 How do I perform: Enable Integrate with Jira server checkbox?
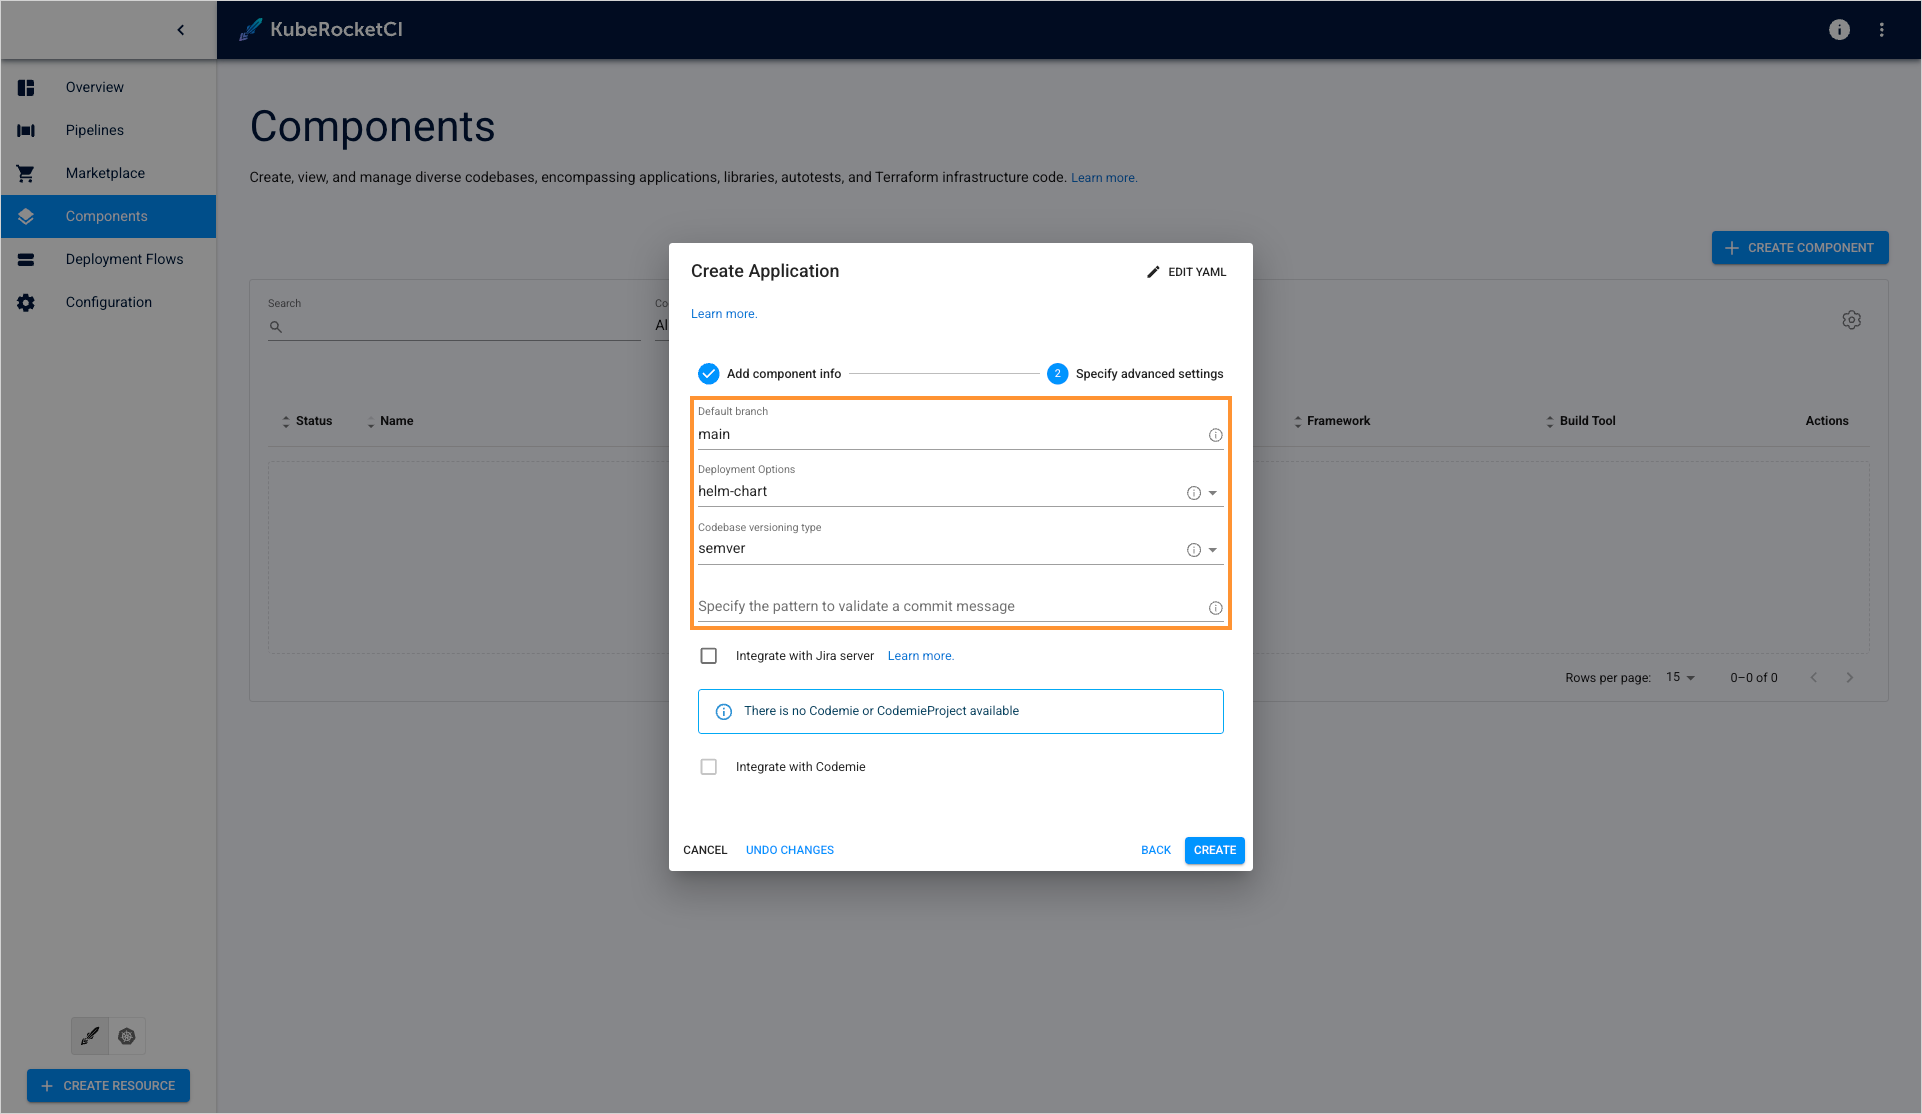coord(709,656)
